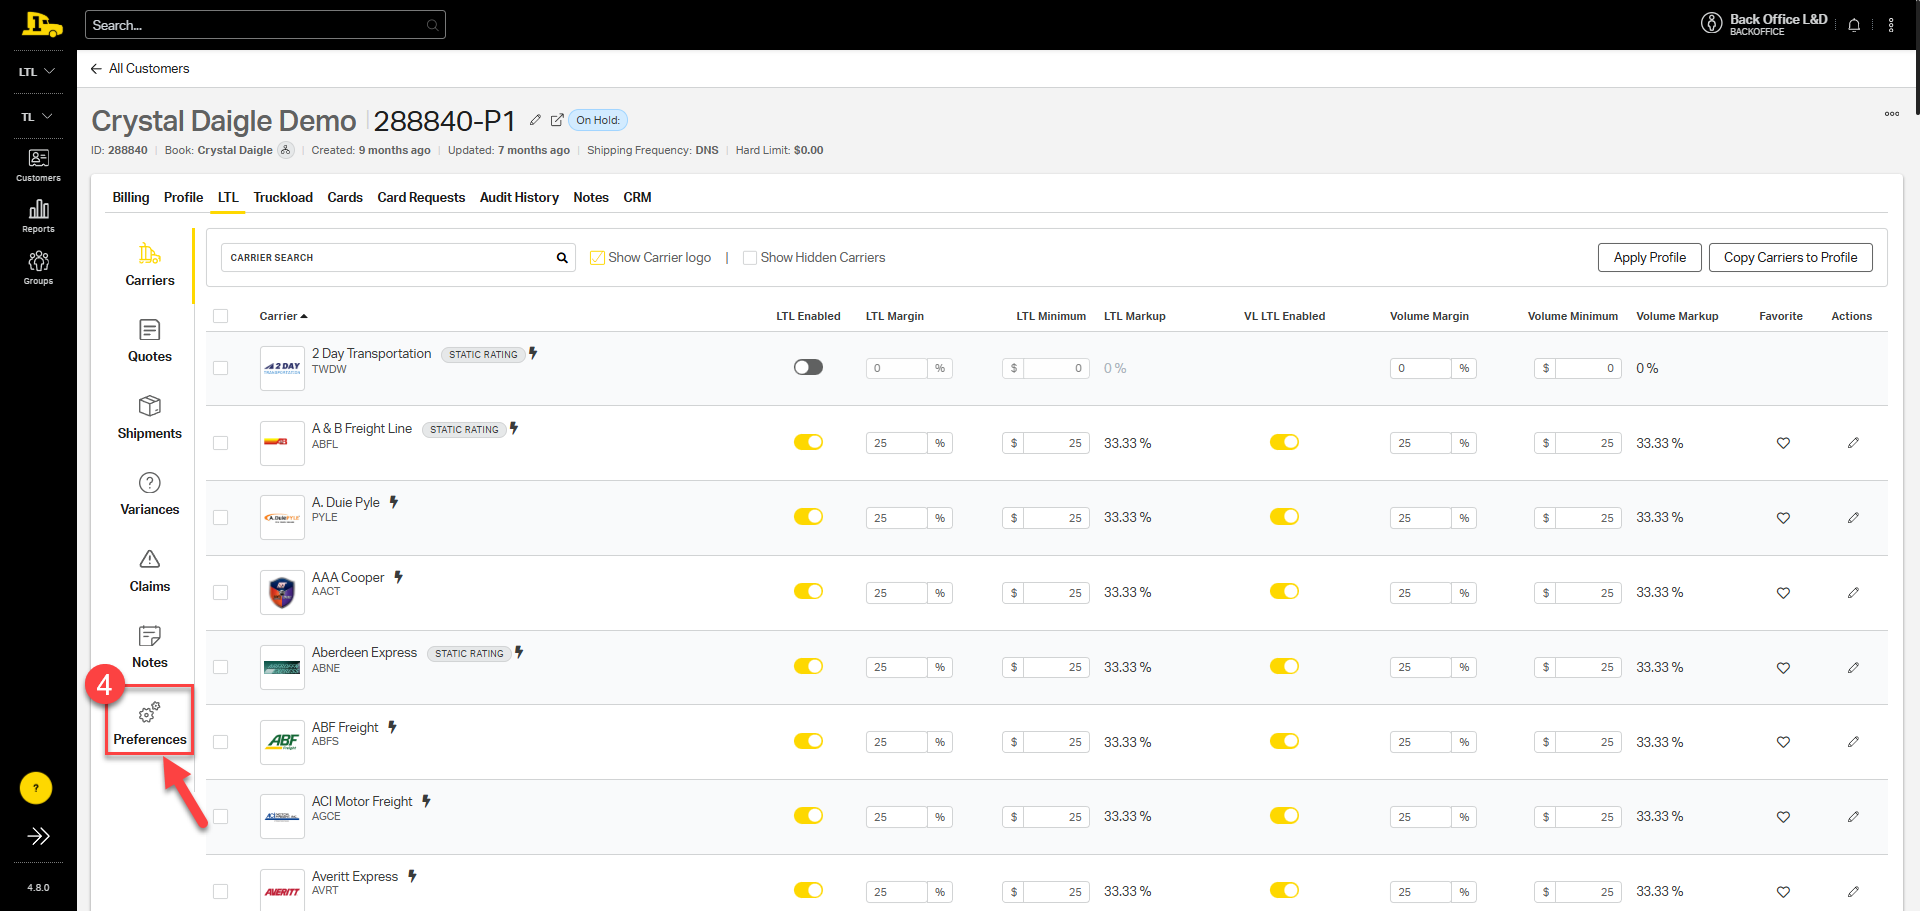
Task: Edit the A. Duie Pyle carrier row
Action: (x=1853, y=518)
